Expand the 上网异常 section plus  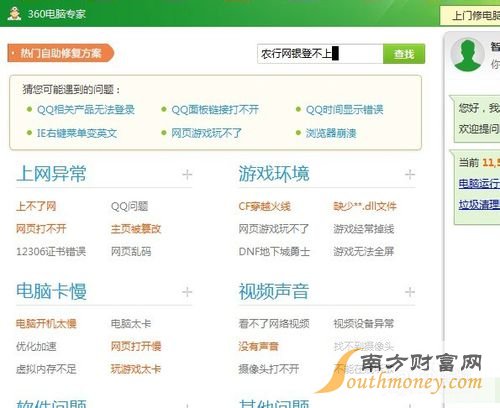[187, 174]
